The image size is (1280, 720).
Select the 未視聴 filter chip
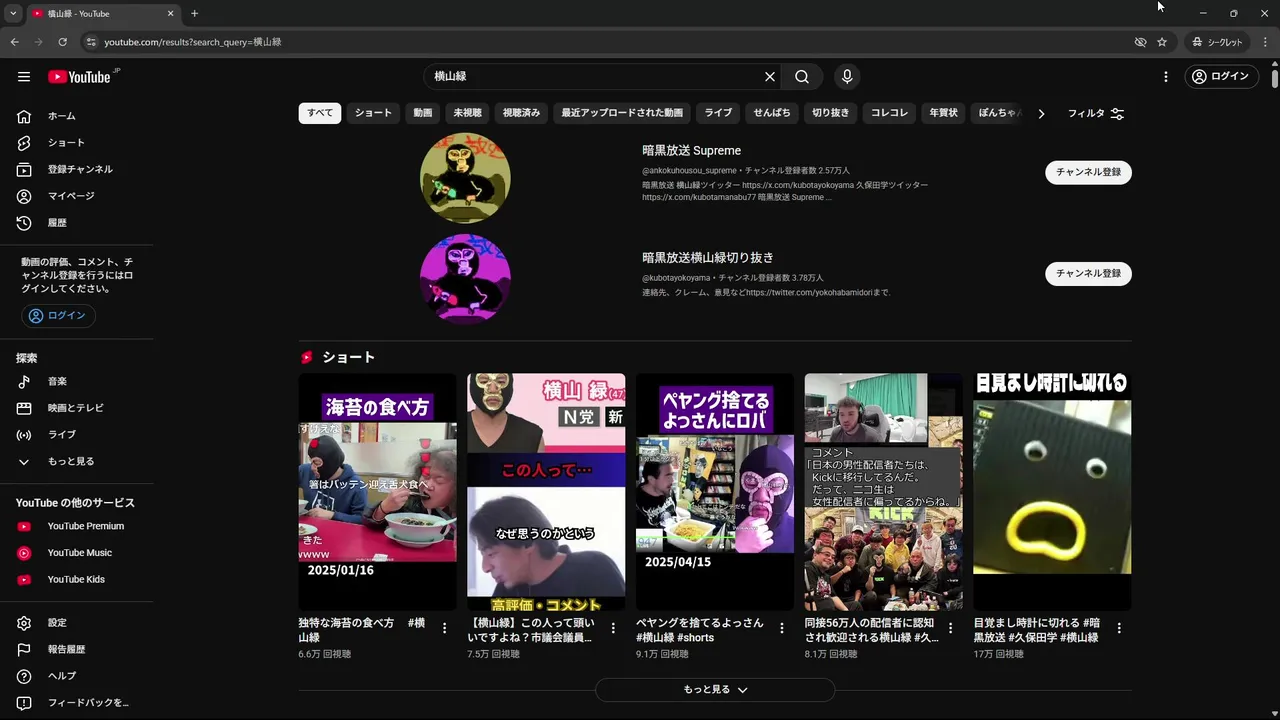coord(467,113)
